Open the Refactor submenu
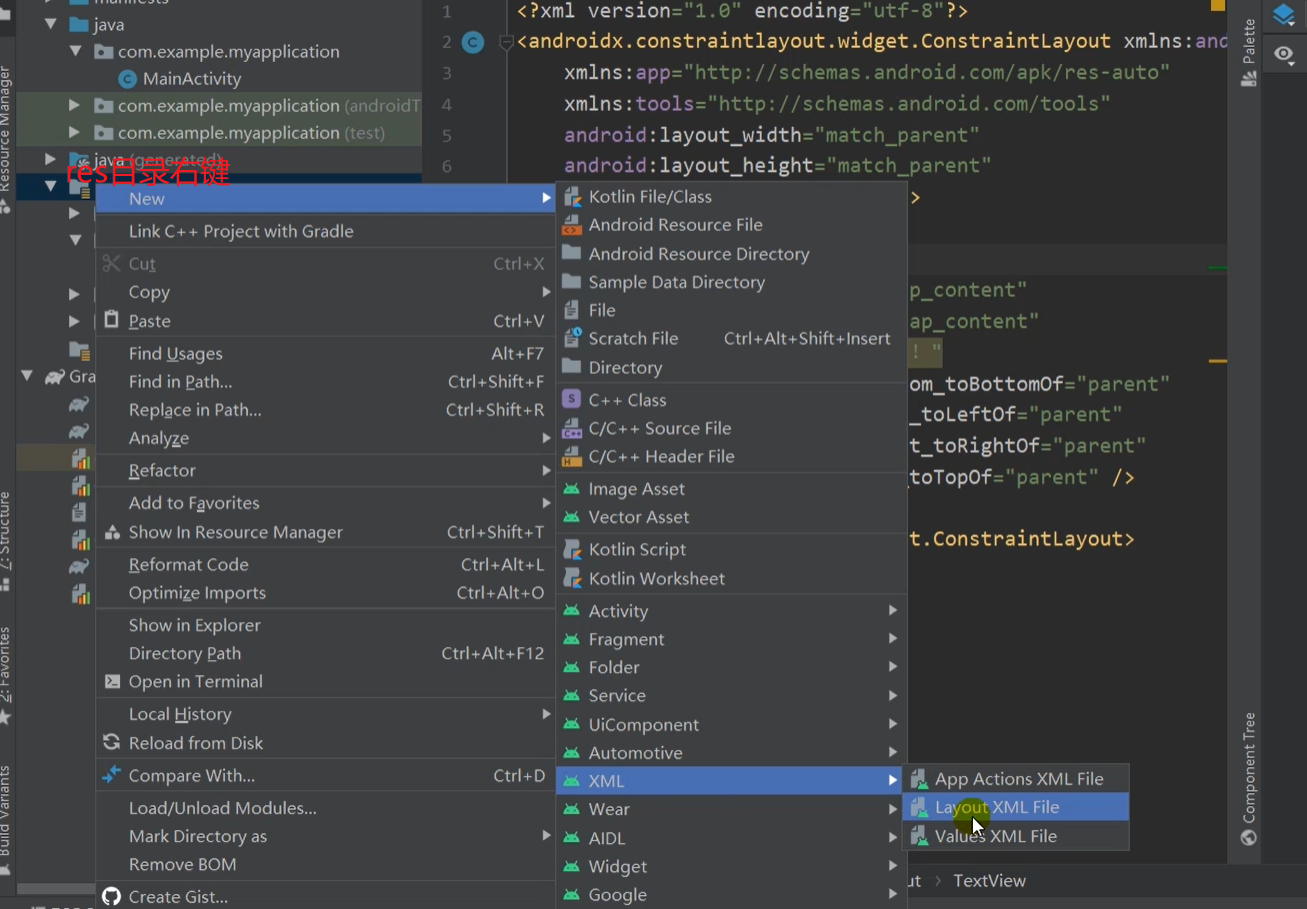The image size is (1307, 909). [325, 470]
